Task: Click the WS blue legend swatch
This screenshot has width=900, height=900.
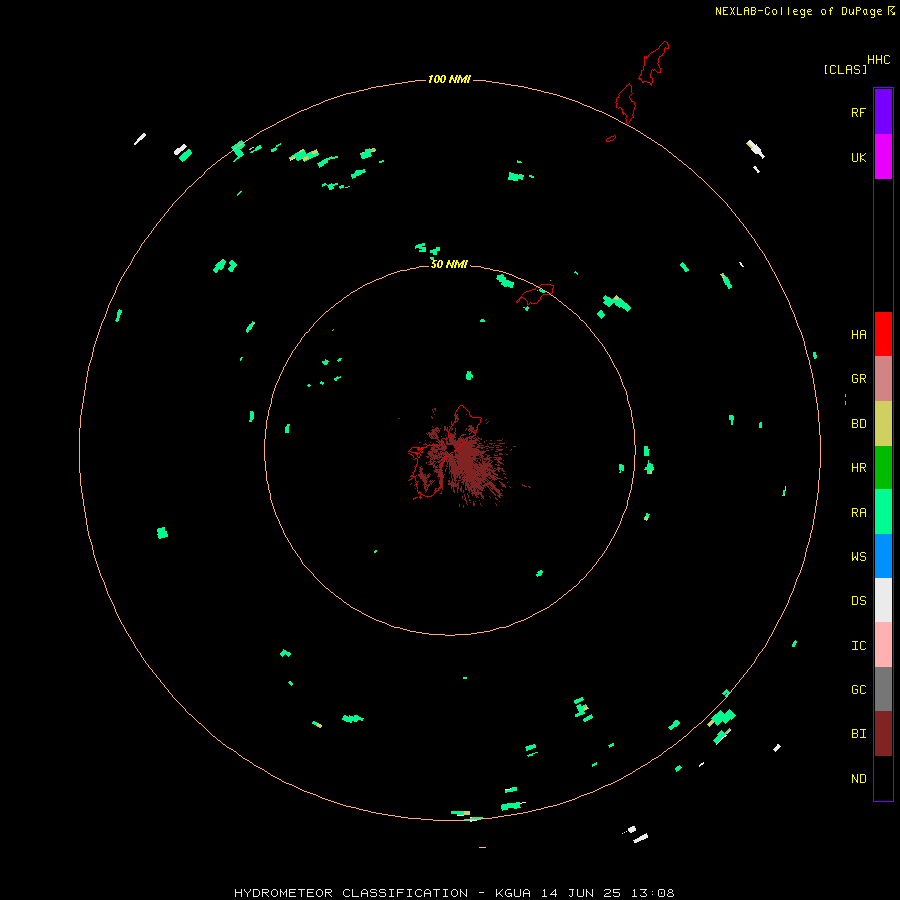Action: [x=883, y=556]
